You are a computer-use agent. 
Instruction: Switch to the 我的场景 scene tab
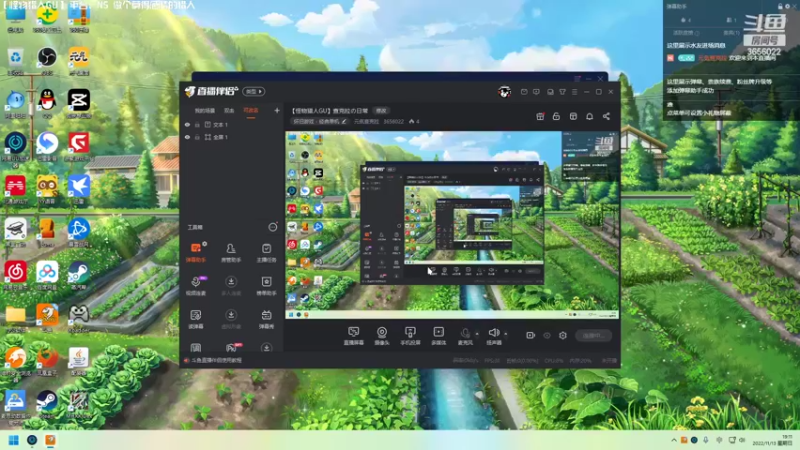coord(205,111)
